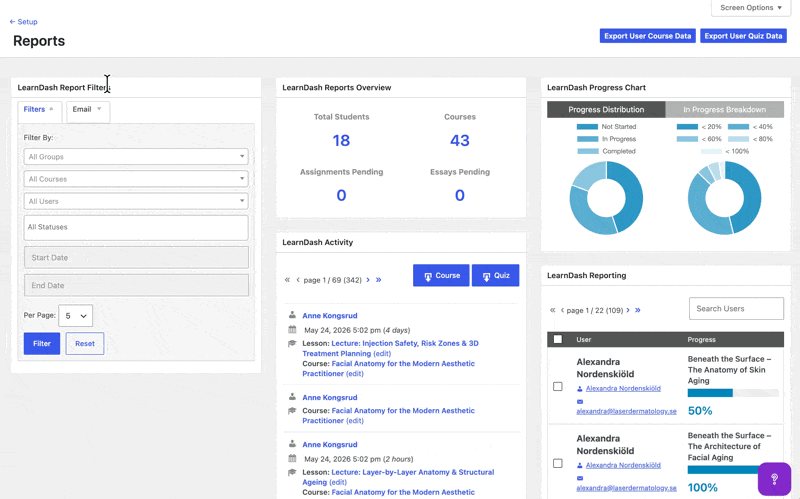800x499 pixels.
Task: Download the Course activity report
Action: click(441, 276)
